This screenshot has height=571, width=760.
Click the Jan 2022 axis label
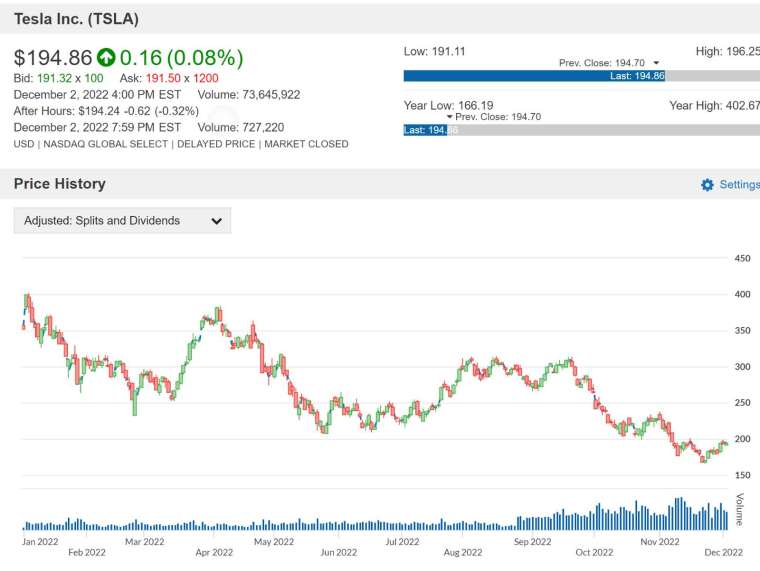point(40,542)
